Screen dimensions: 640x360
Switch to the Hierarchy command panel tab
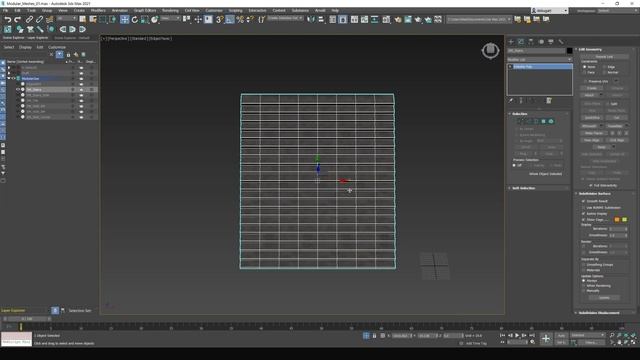[x=531, y=42]
